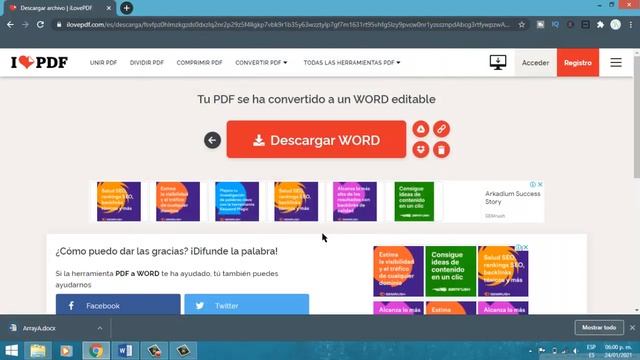Click the Registro button
The width and height of the screenshot is (640, 360).
(x=578, y=62)
